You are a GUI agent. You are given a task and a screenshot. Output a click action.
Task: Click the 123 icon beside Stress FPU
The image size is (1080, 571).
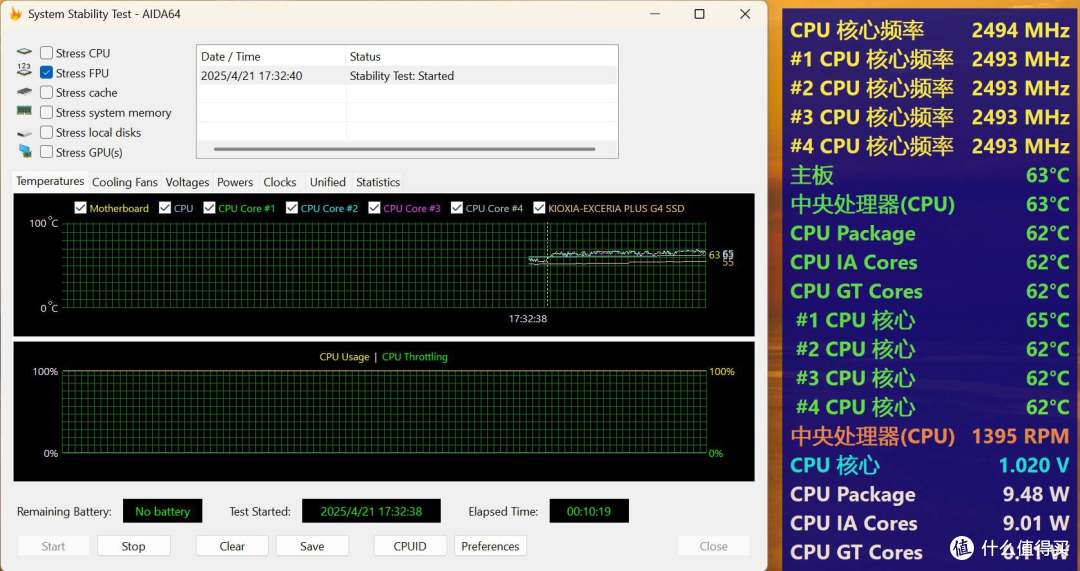coord(25,72)
